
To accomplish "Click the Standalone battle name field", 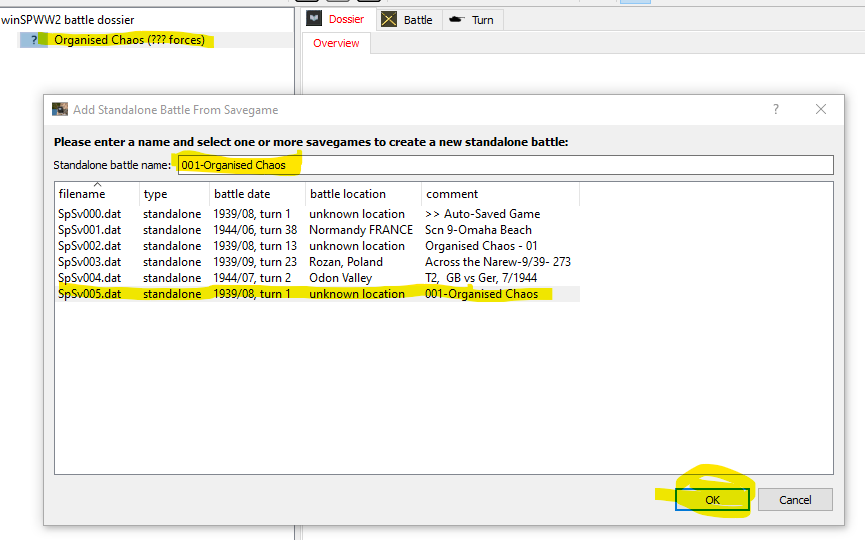I will point(504,165).
